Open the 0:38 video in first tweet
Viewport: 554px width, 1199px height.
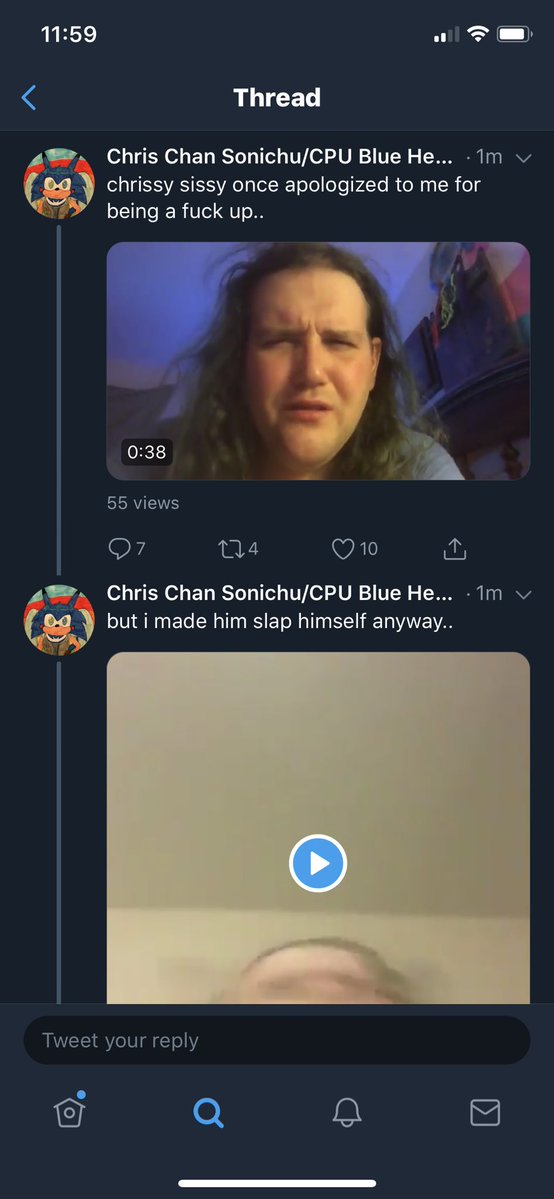[318, 361]
